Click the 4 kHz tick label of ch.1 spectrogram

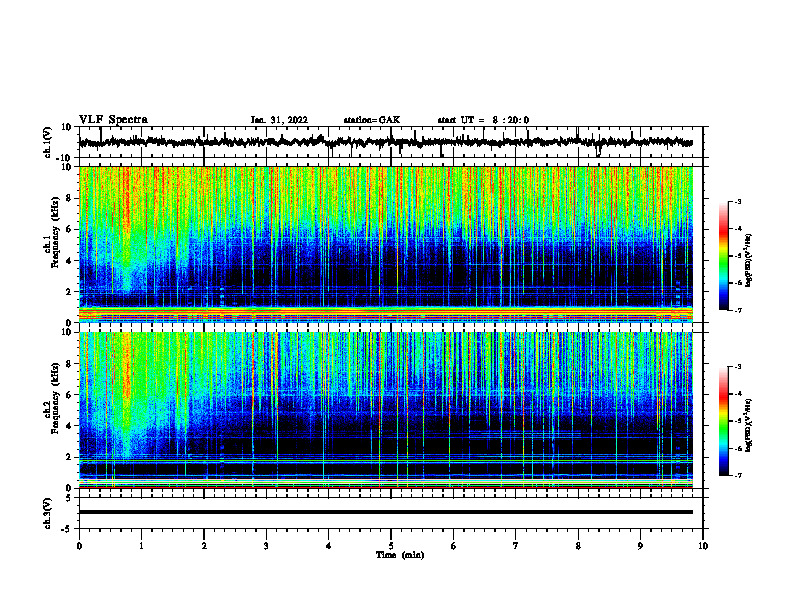[x=70, y=261]
